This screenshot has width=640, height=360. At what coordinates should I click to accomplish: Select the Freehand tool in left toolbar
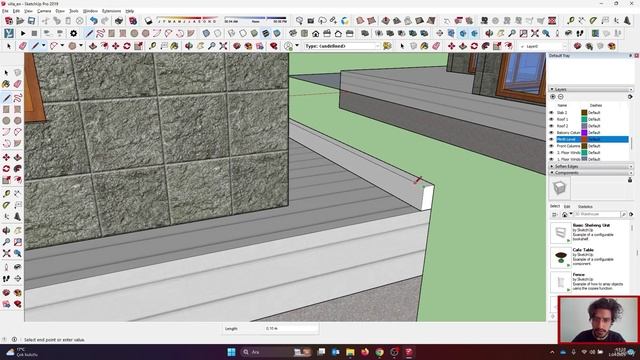[x=18, y=98]
